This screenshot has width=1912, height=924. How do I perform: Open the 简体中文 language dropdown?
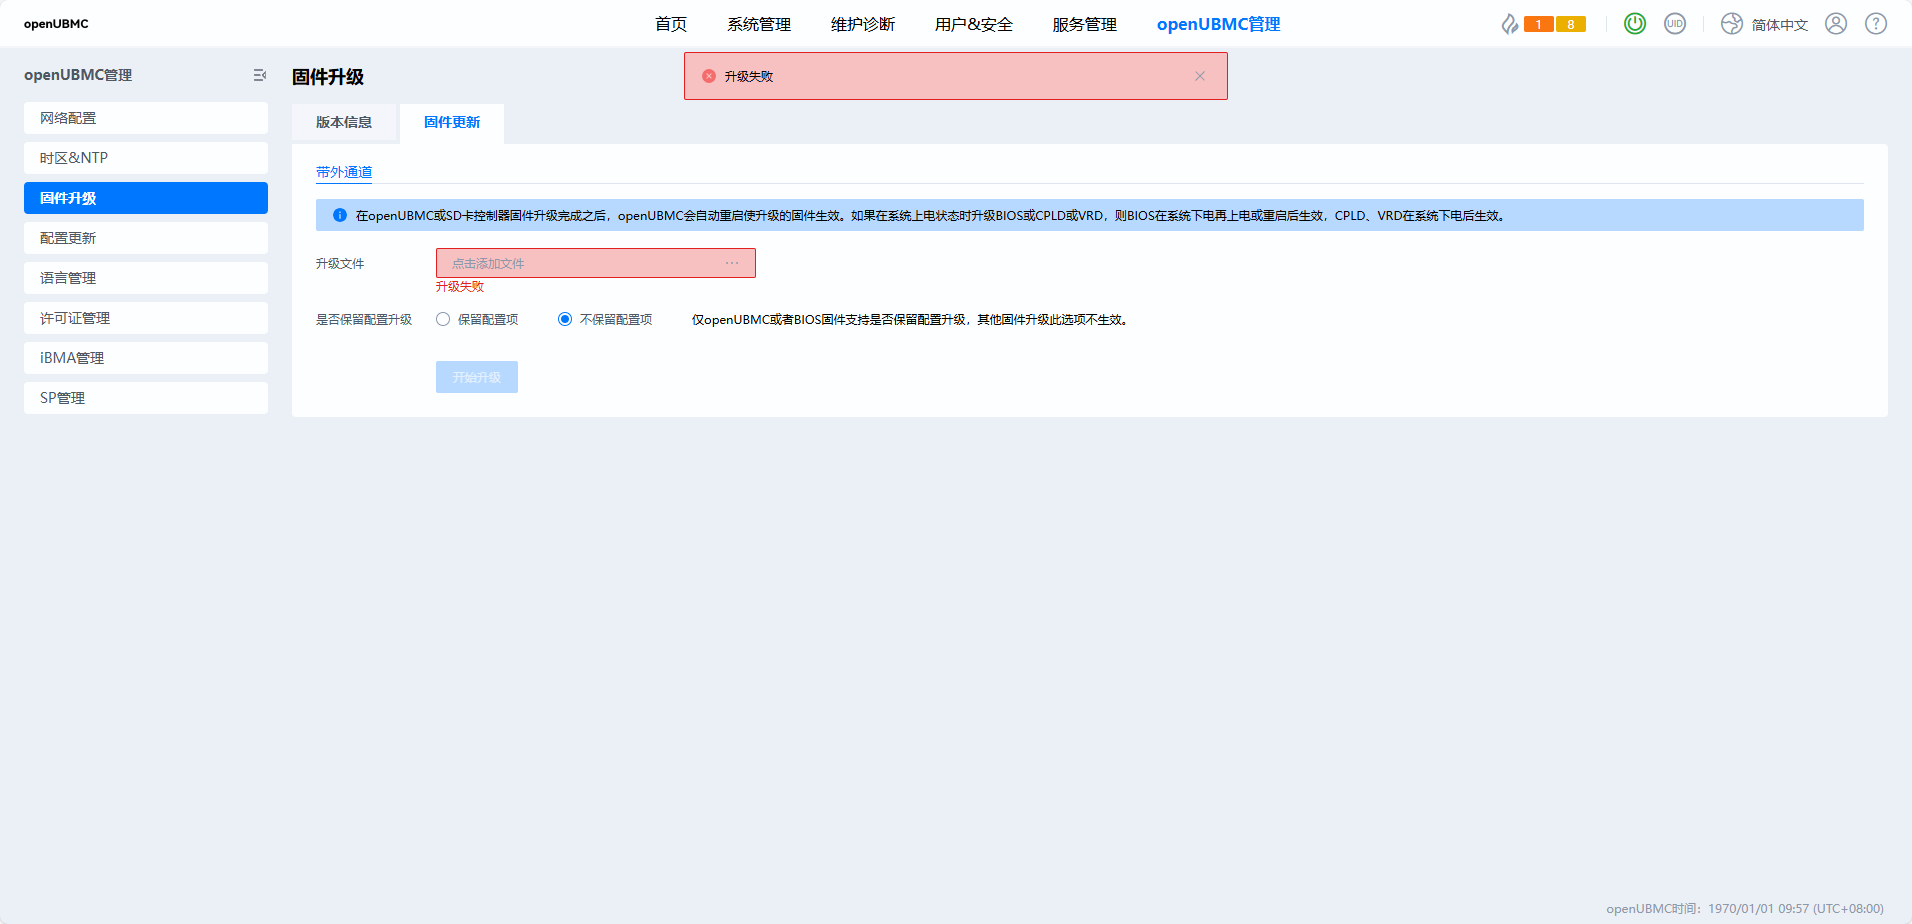[x=1766, y=24]
